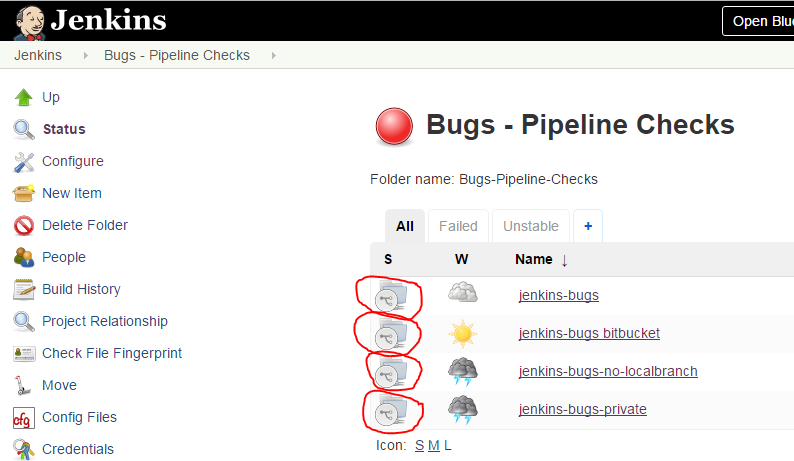Click the Move hand truck icon

point(22,386)
